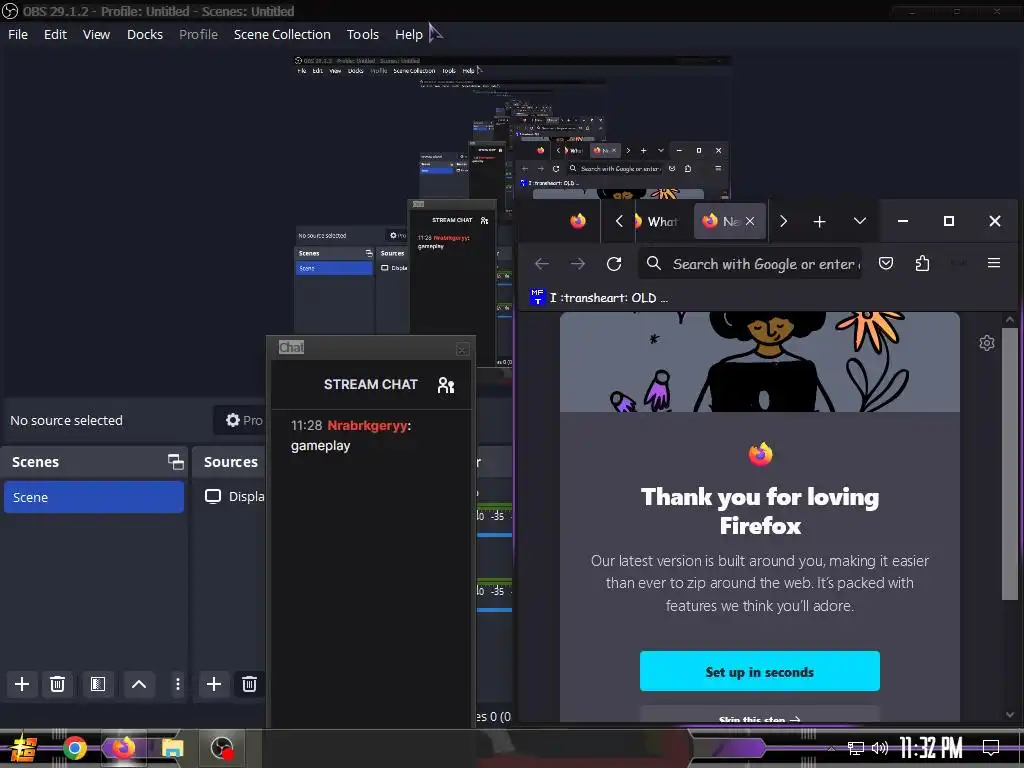Open scene filters icon in the Scenes toolbar
Viewport: 1024px width, 768px height.
coord(98,684)
